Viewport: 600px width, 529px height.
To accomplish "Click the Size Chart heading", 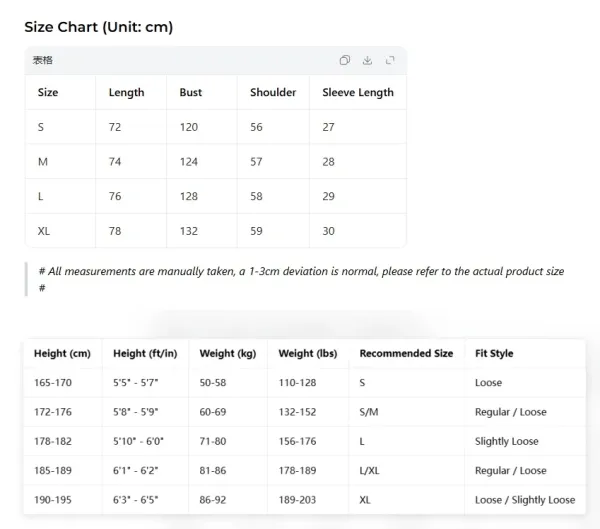I will [x=99, y=27].
